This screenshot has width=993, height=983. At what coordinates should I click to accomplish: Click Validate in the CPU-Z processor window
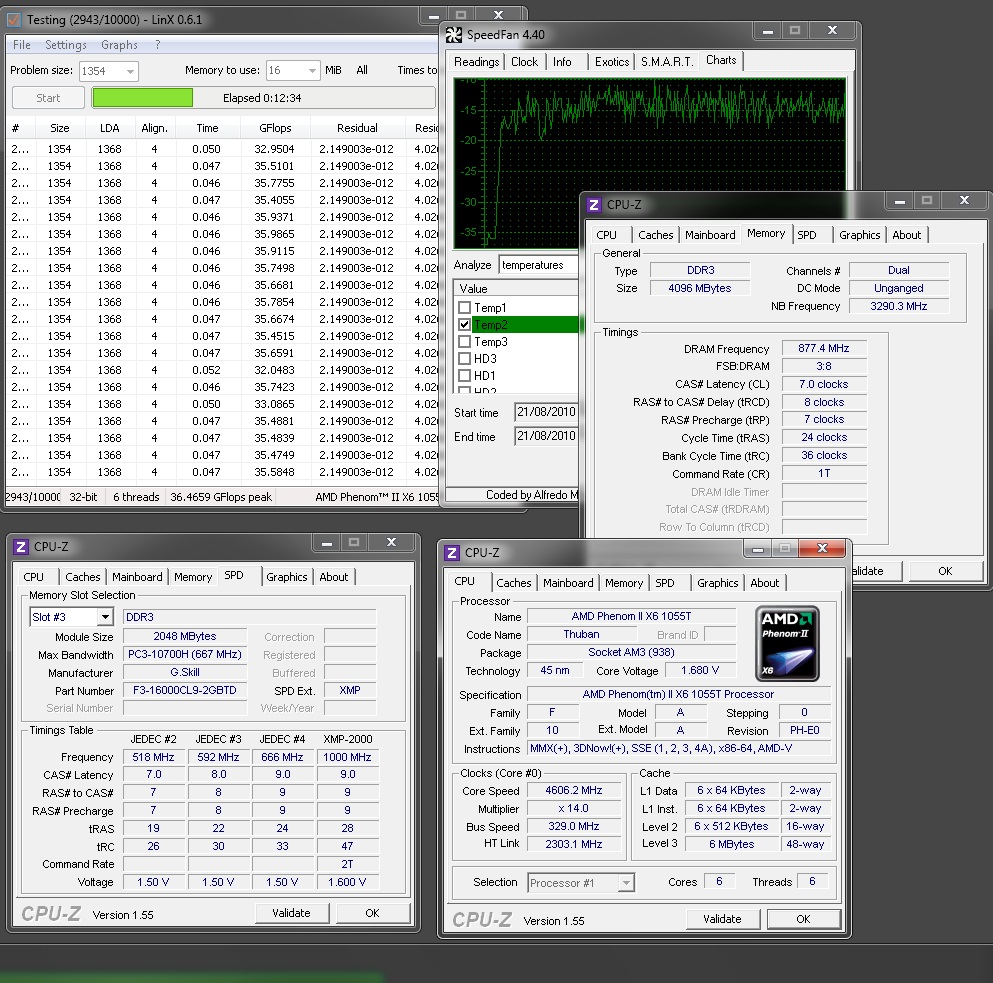coord(722,919)
